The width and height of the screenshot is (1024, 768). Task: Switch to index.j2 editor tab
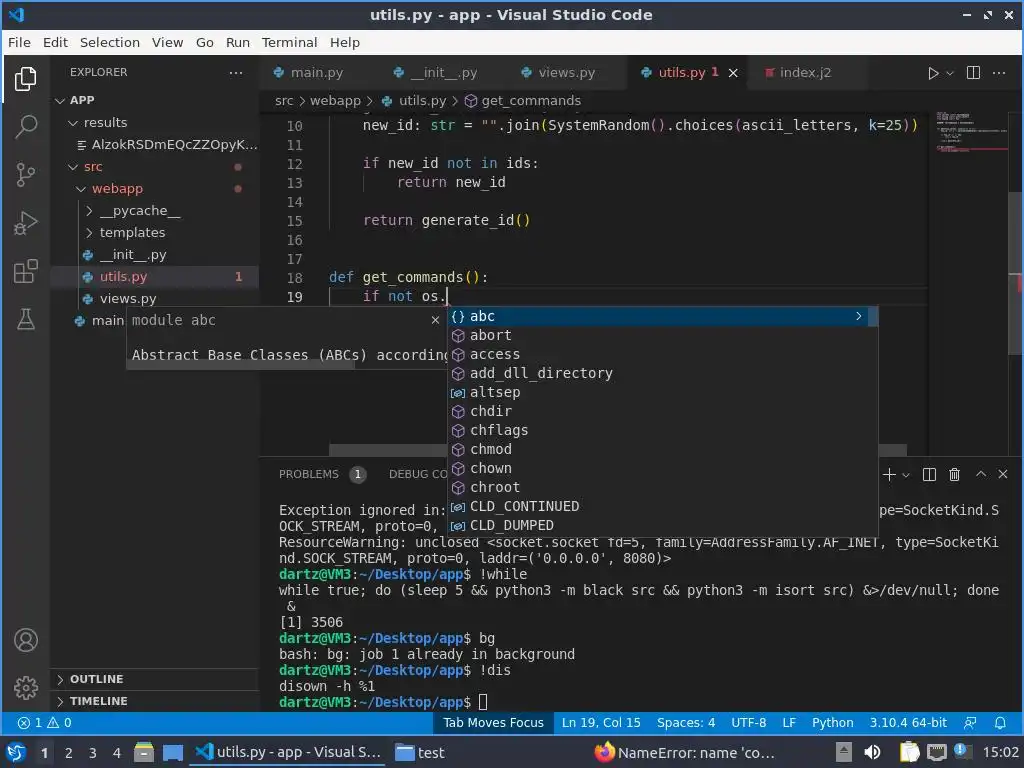(x=805, y=72)
